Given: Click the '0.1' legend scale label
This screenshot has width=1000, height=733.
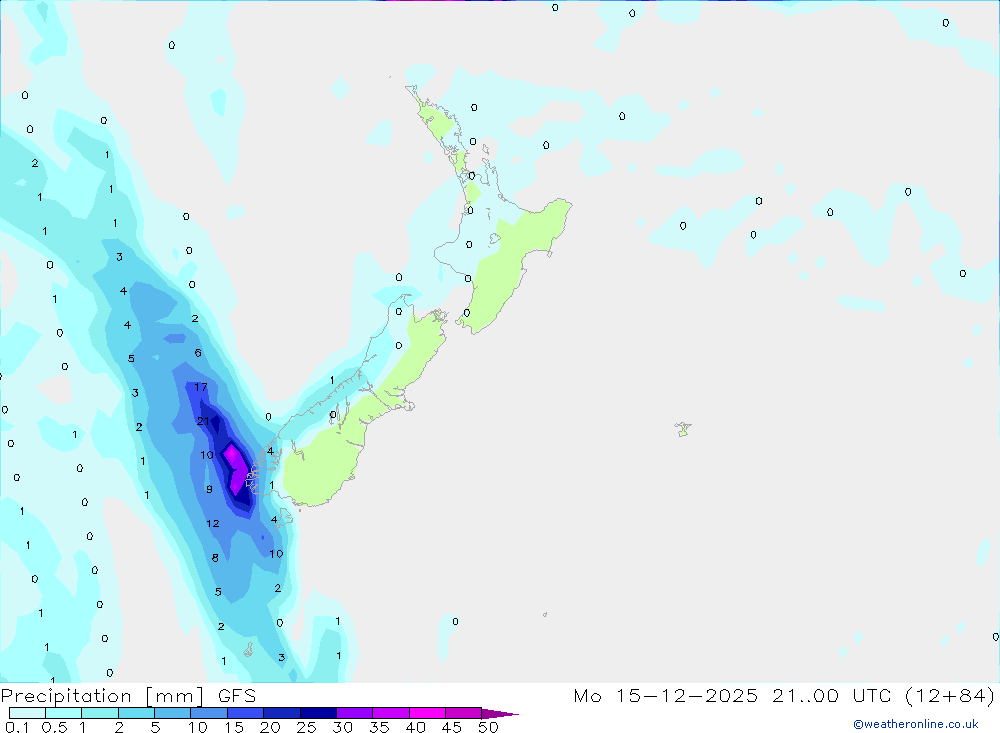Looking at the screenshot, I should pyautogui.click(x=17, y=727).
